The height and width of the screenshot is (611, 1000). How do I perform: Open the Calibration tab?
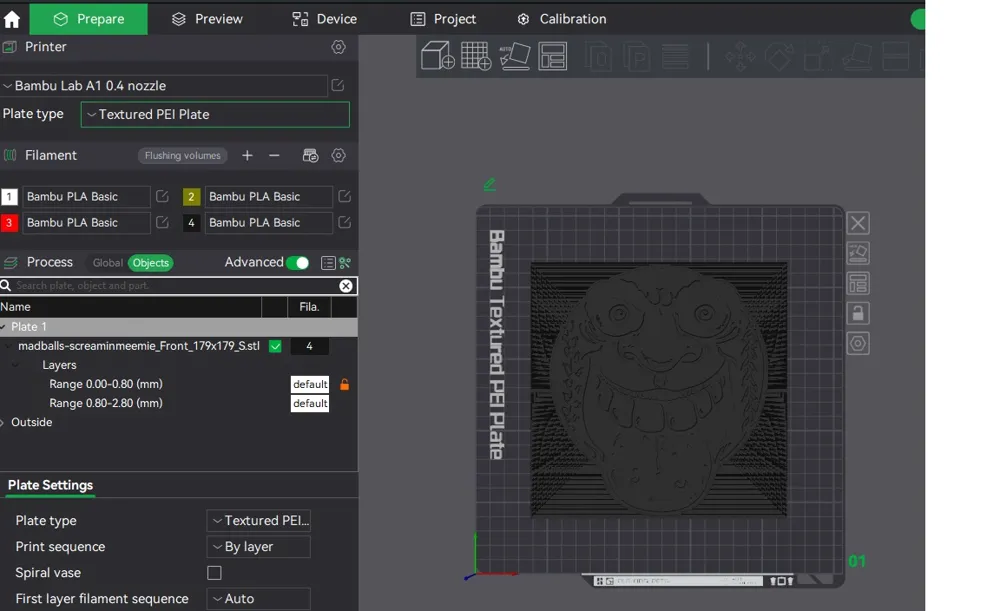(562, 19)
